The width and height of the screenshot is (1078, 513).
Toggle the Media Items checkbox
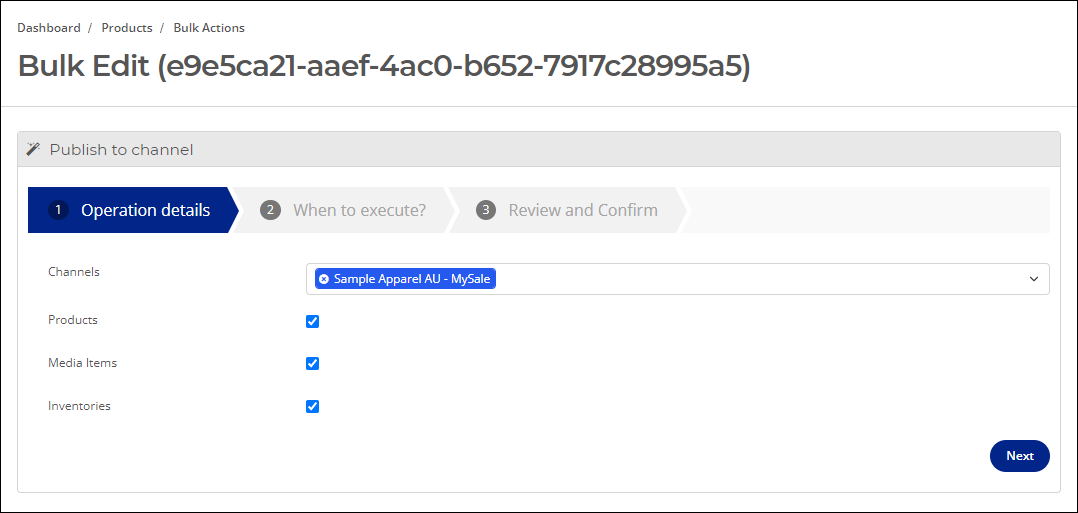tap(312, 363)
